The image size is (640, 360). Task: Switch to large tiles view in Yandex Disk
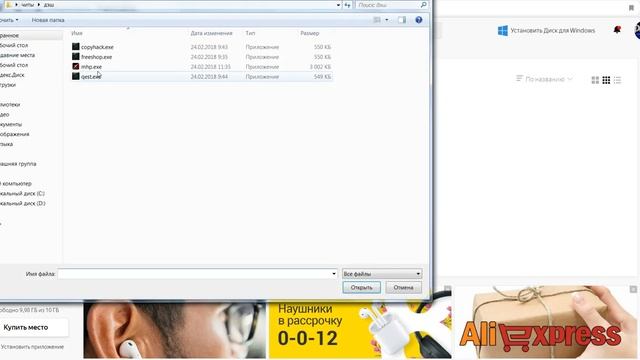595,80
